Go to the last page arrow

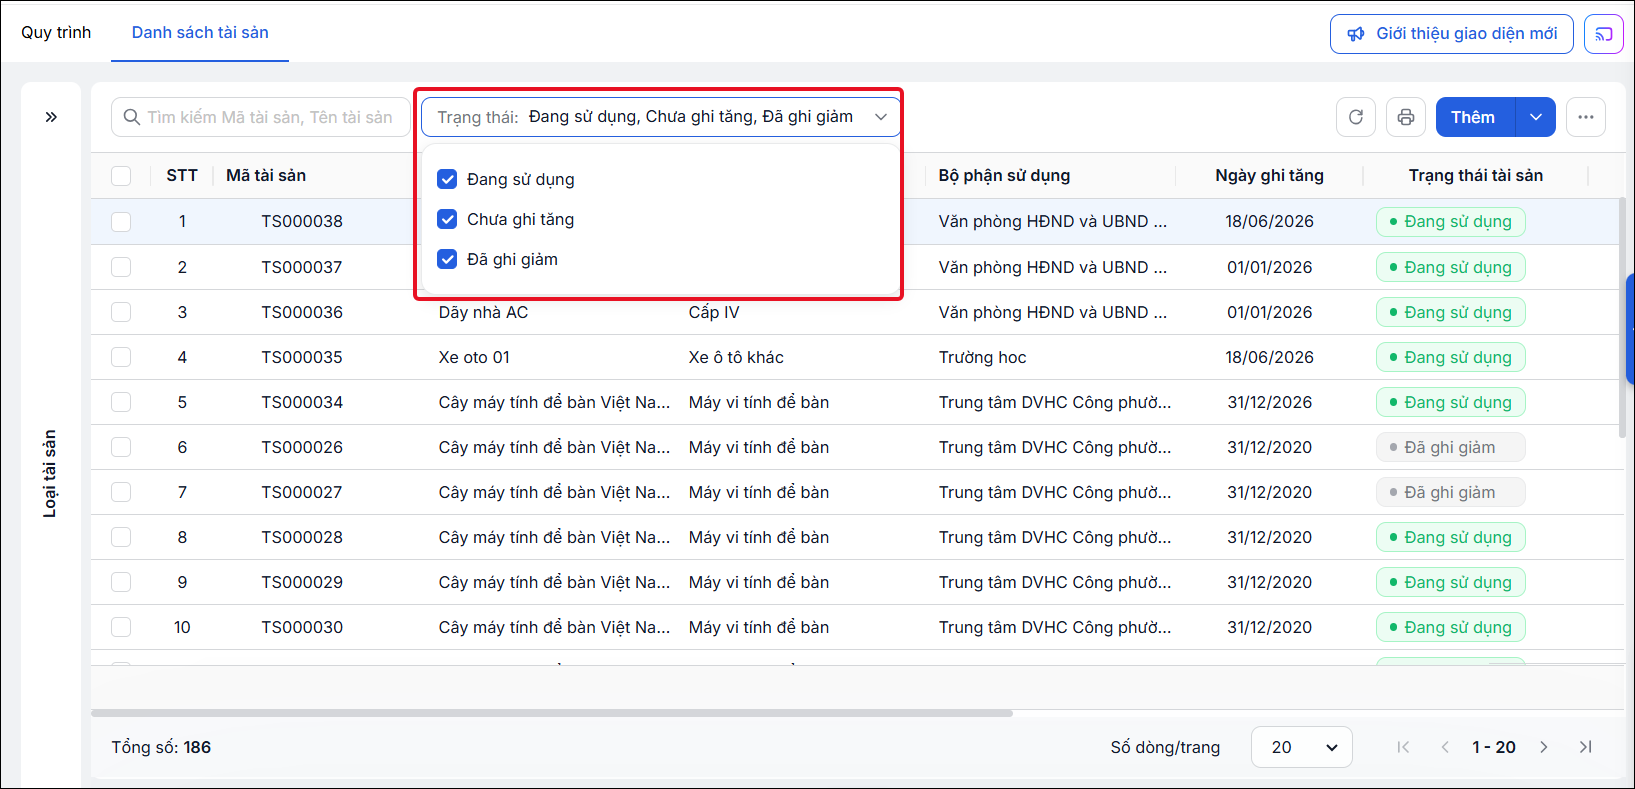[x=1586, y=747]
